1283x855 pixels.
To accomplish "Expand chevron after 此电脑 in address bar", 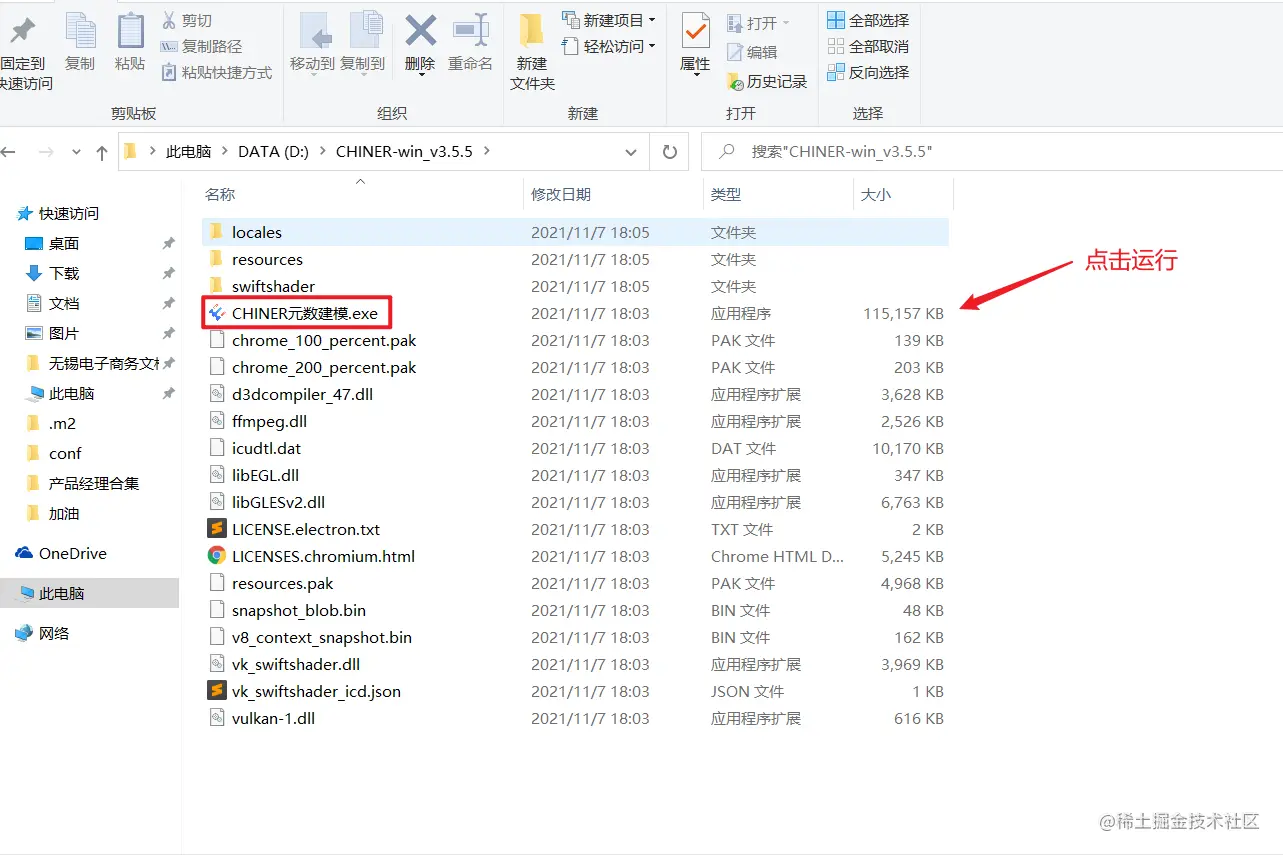I will click(x=224, y=152).
